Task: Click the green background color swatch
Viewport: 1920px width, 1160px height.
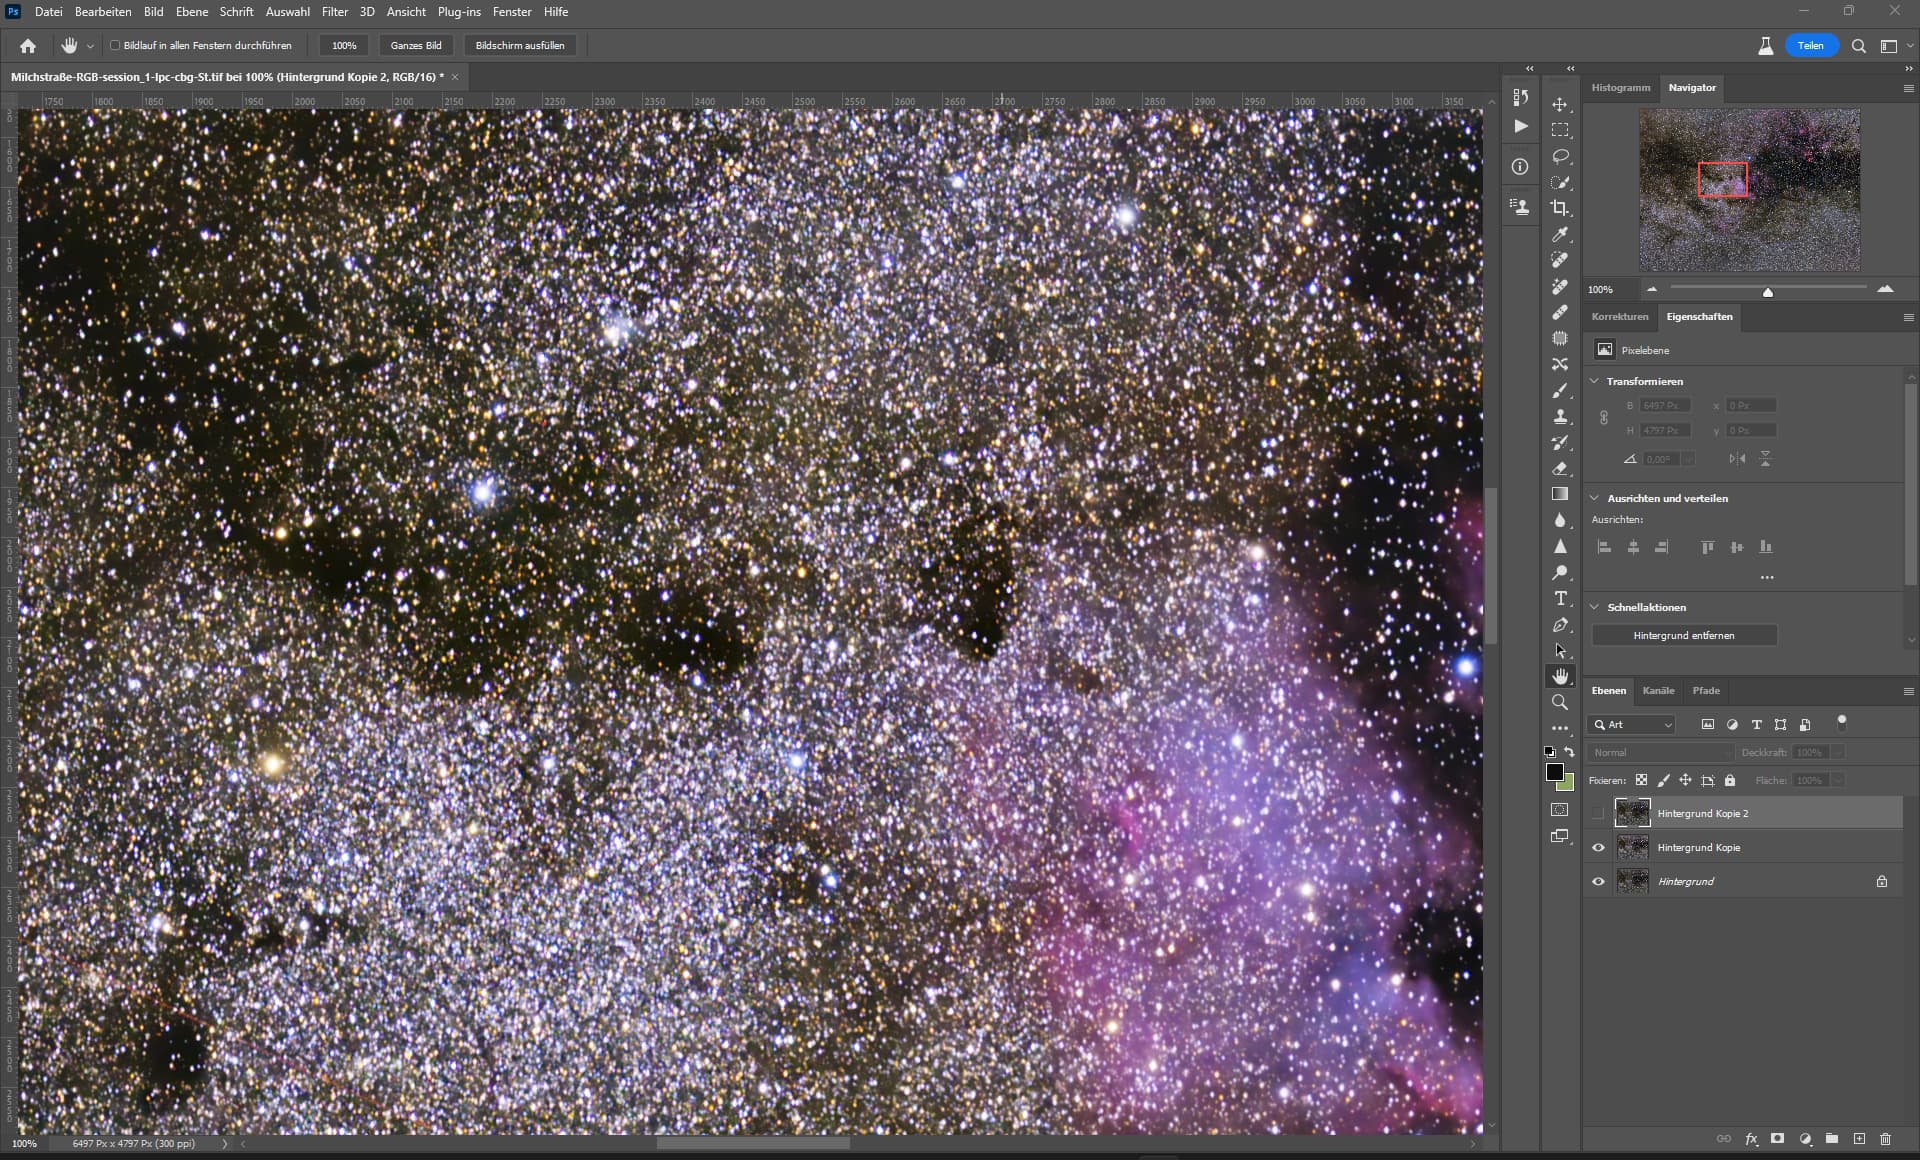Action: [x=1567, y=784]
